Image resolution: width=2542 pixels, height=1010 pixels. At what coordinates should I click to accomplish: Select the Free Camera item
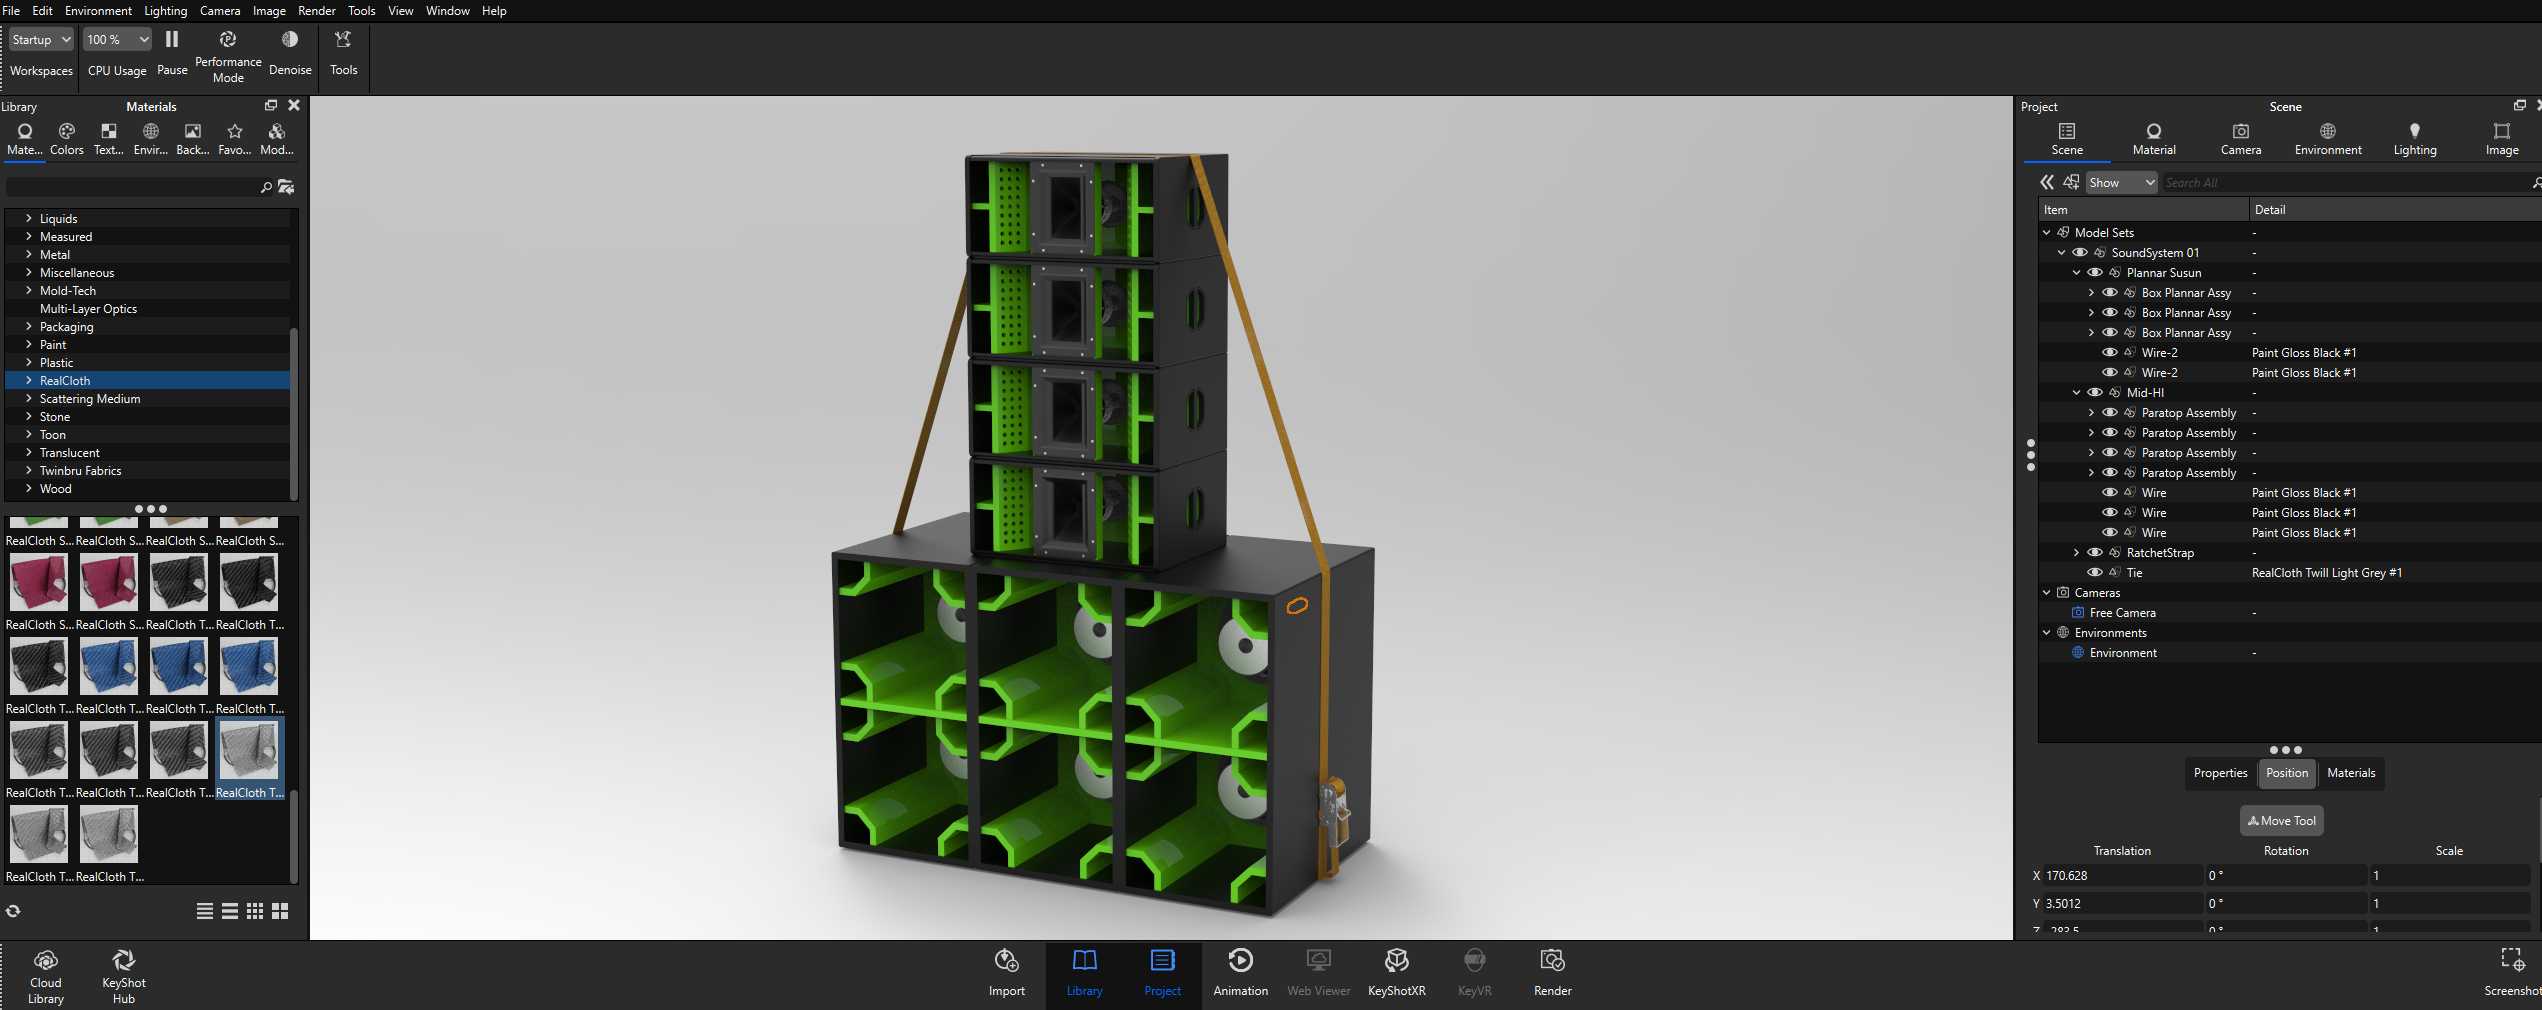(x=2122, y=613)
